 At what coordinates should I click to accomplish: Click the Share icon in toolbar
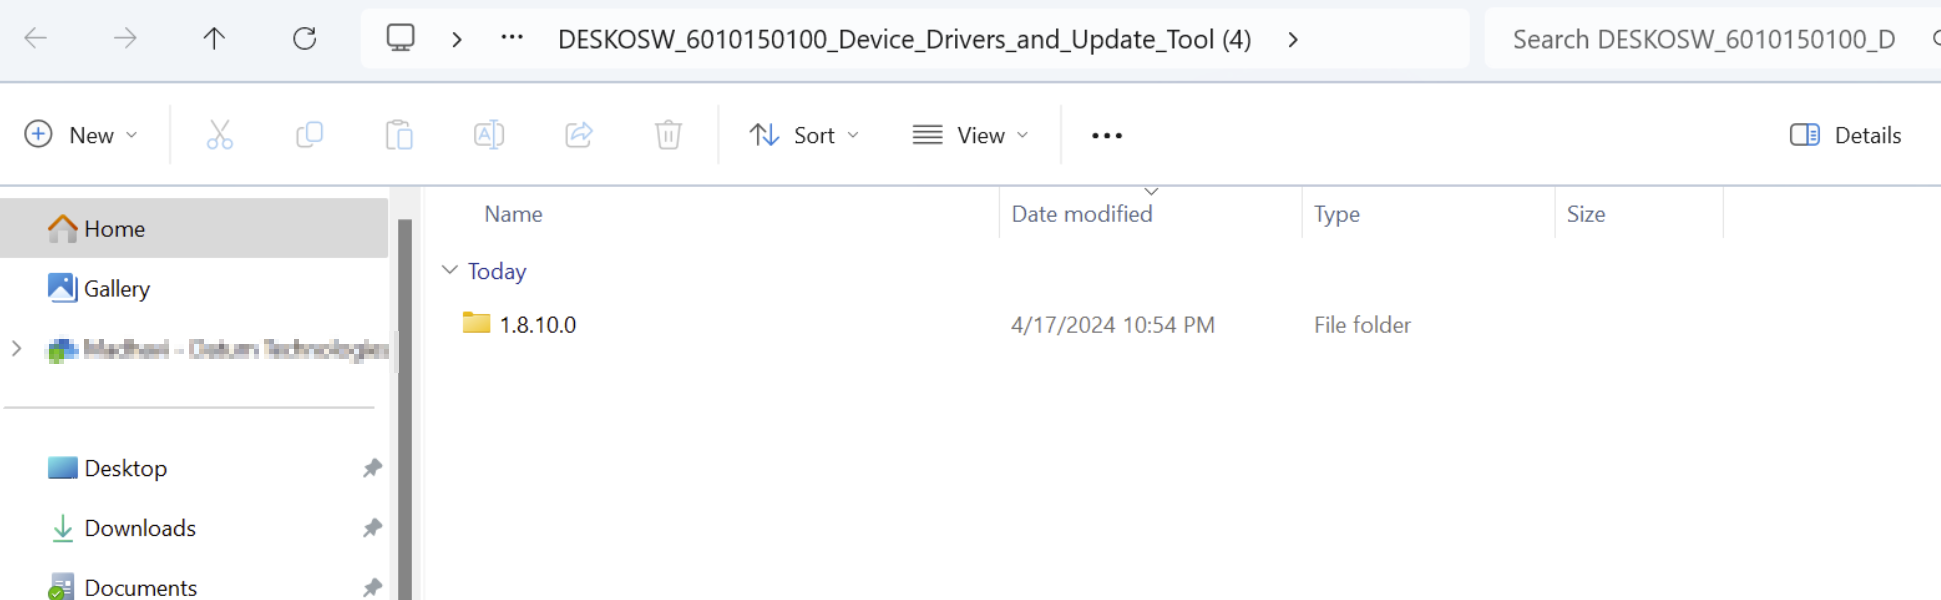click(x=579, y=135)
